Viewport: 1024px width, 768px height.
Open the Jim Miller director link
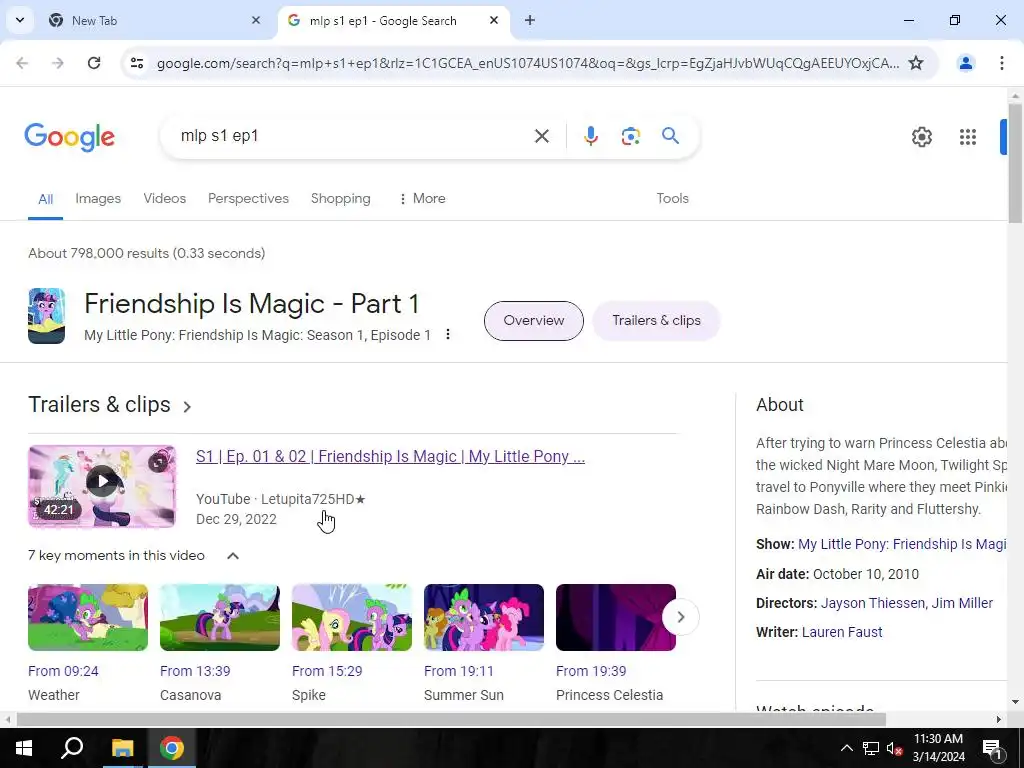click(962, 603)
